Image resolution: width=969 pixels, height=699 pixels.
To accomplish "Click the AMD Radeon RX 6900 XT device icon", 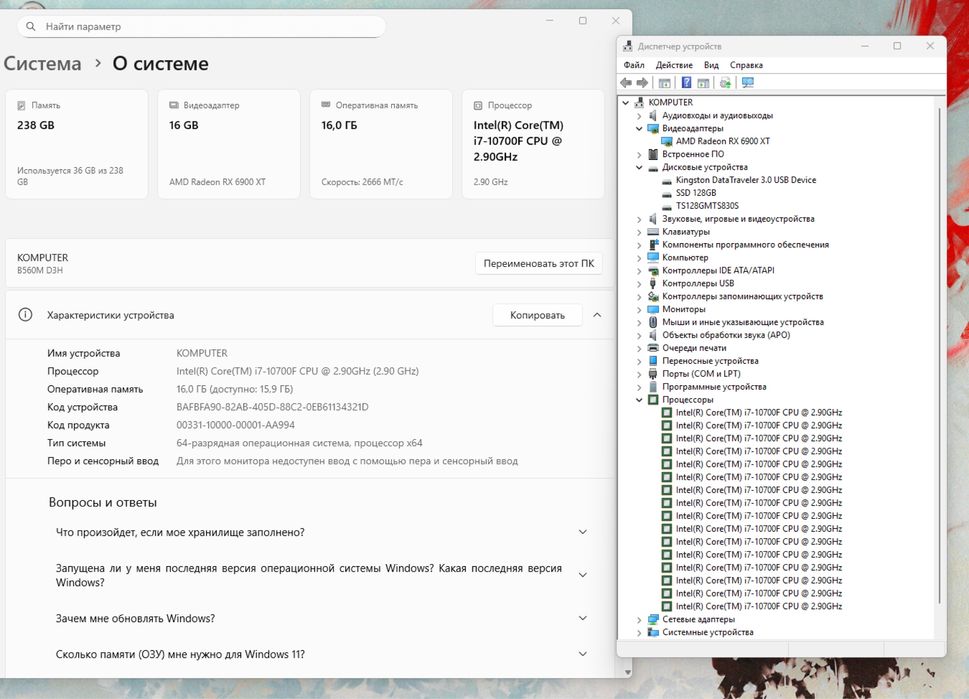I will tap(667, 141).
